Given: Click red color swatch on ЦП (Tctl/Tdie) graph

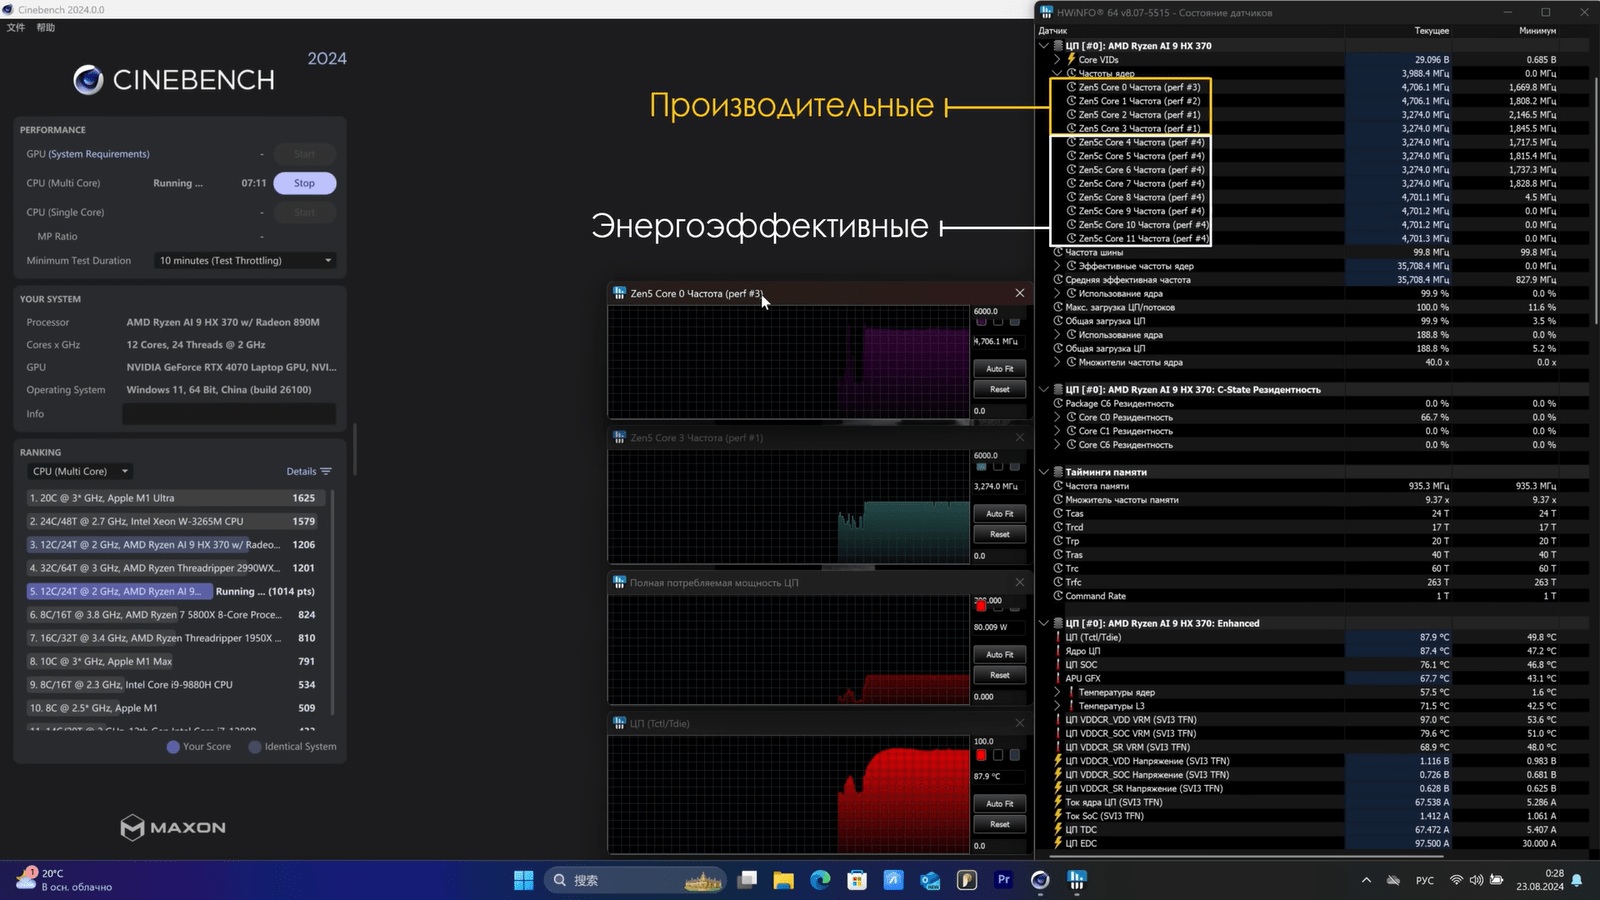Looking at the screenshot, I should (x=981, y=755).
